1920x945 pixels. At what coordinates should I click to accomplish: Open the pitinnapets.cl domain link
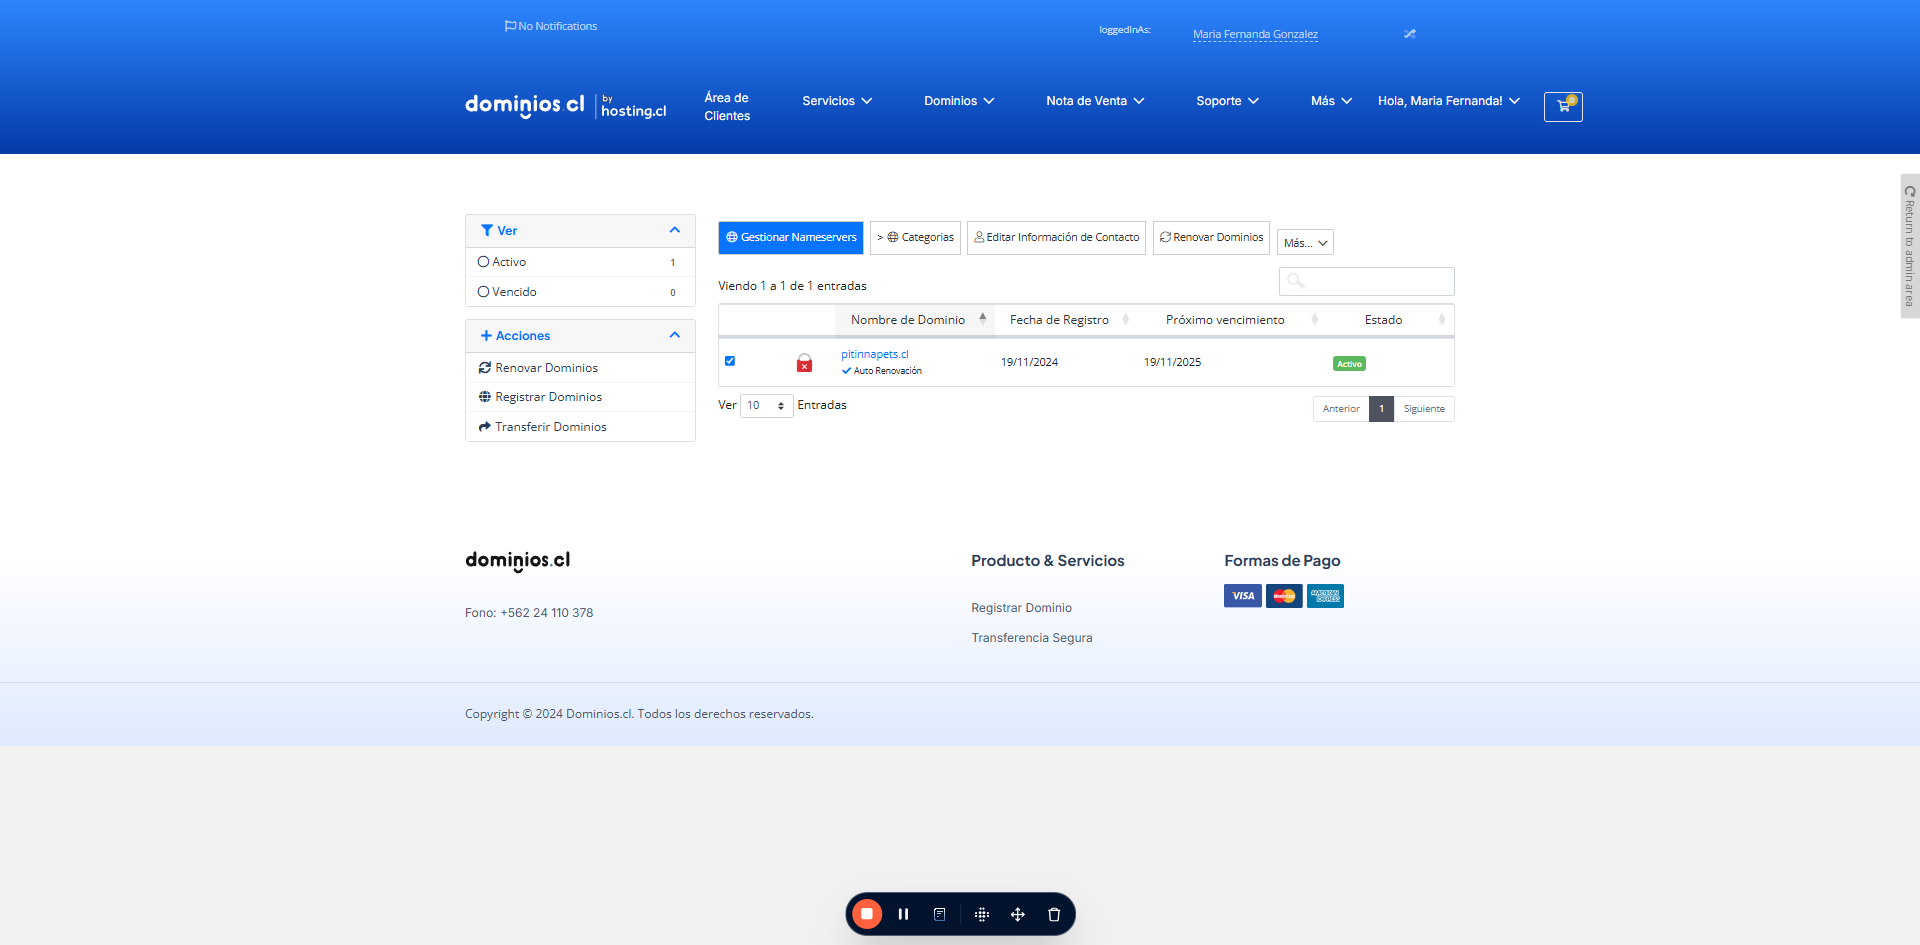coord(875,354)
